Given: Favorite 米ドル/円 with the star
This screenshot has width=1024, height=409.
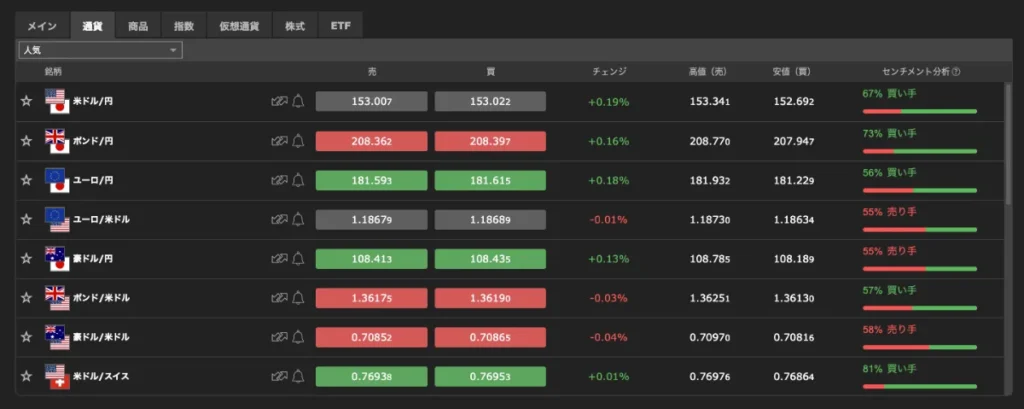Looking at the screenshot, I should tap(27, 102).
